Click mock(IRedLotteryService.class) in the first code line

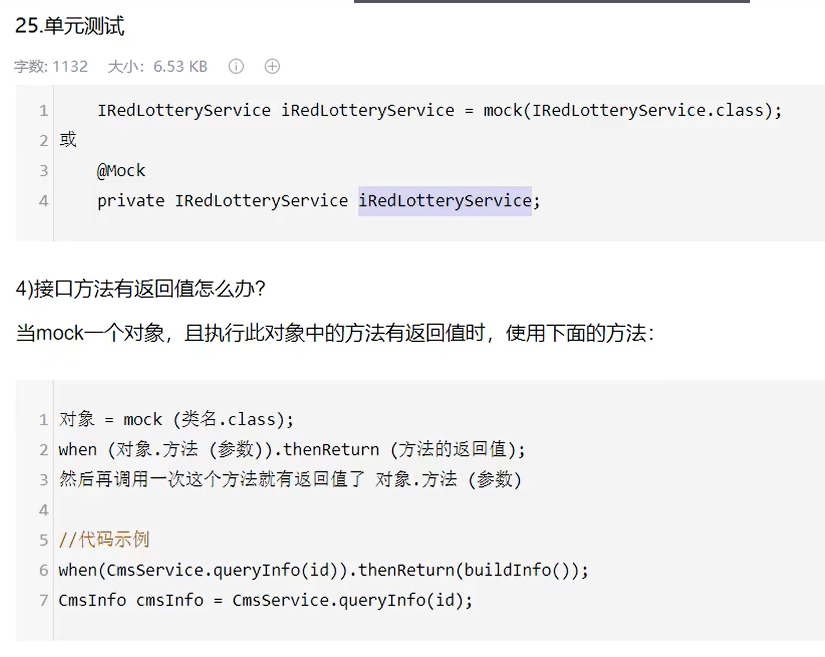point(630,110)
